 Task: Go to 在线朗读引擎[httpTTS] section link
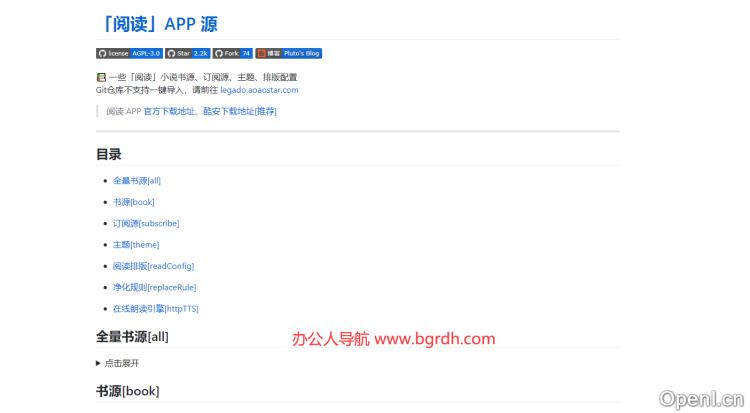click(x=155, y=309)
